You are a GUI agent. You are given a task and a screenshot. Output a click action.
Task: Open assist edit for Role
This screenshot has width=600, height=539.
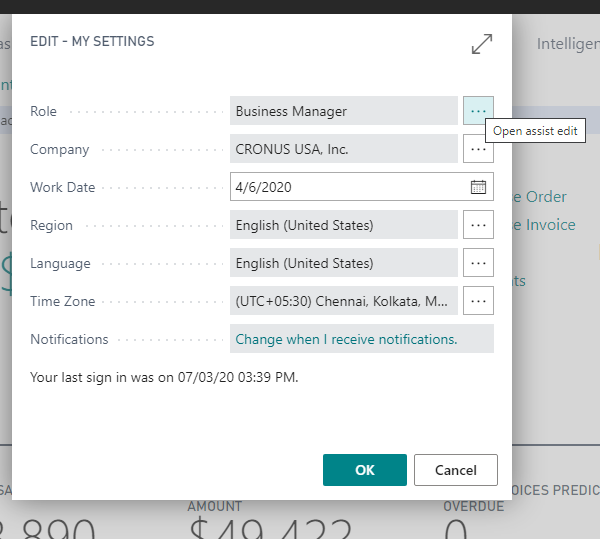click(478, 111)
